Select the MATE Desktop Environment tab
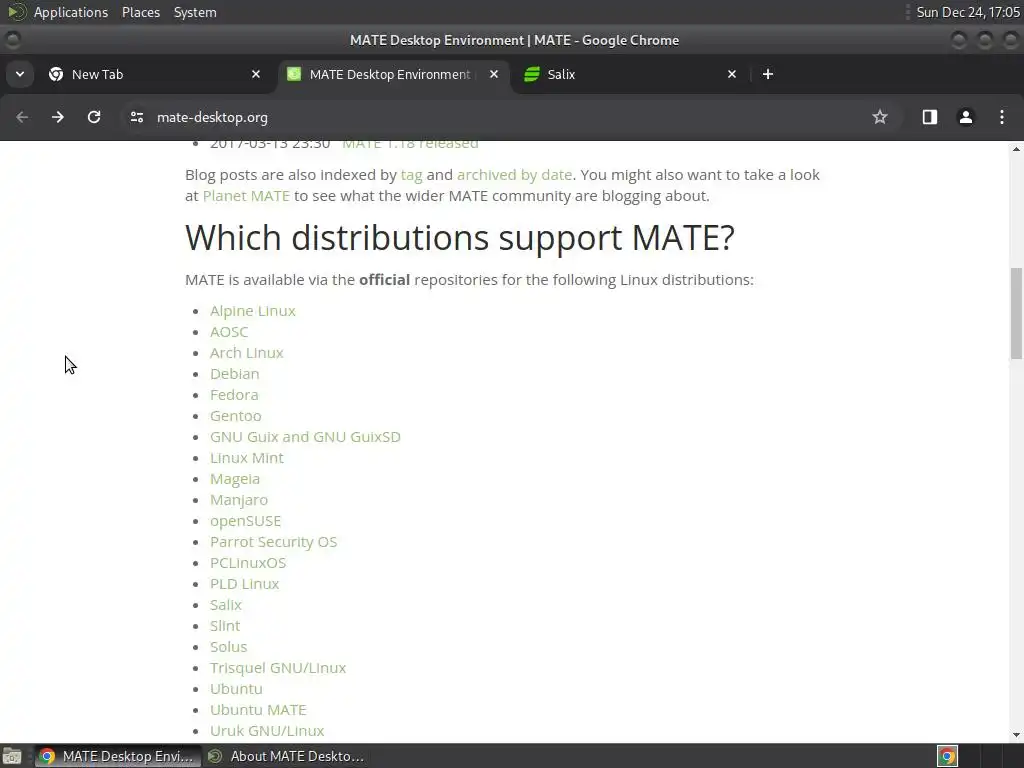The height and width of the screenshot is (768, 1024). [392, 74]
